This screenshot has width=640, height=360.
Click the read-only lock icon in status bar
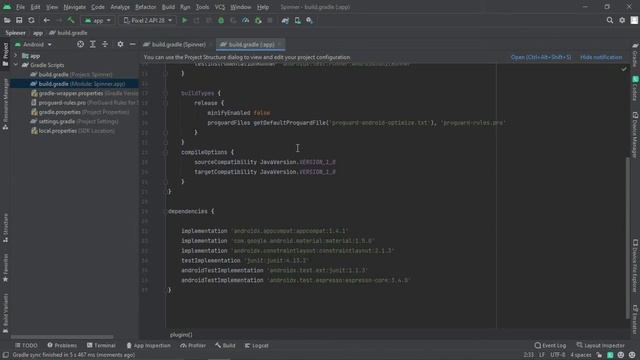click(599, 355)
